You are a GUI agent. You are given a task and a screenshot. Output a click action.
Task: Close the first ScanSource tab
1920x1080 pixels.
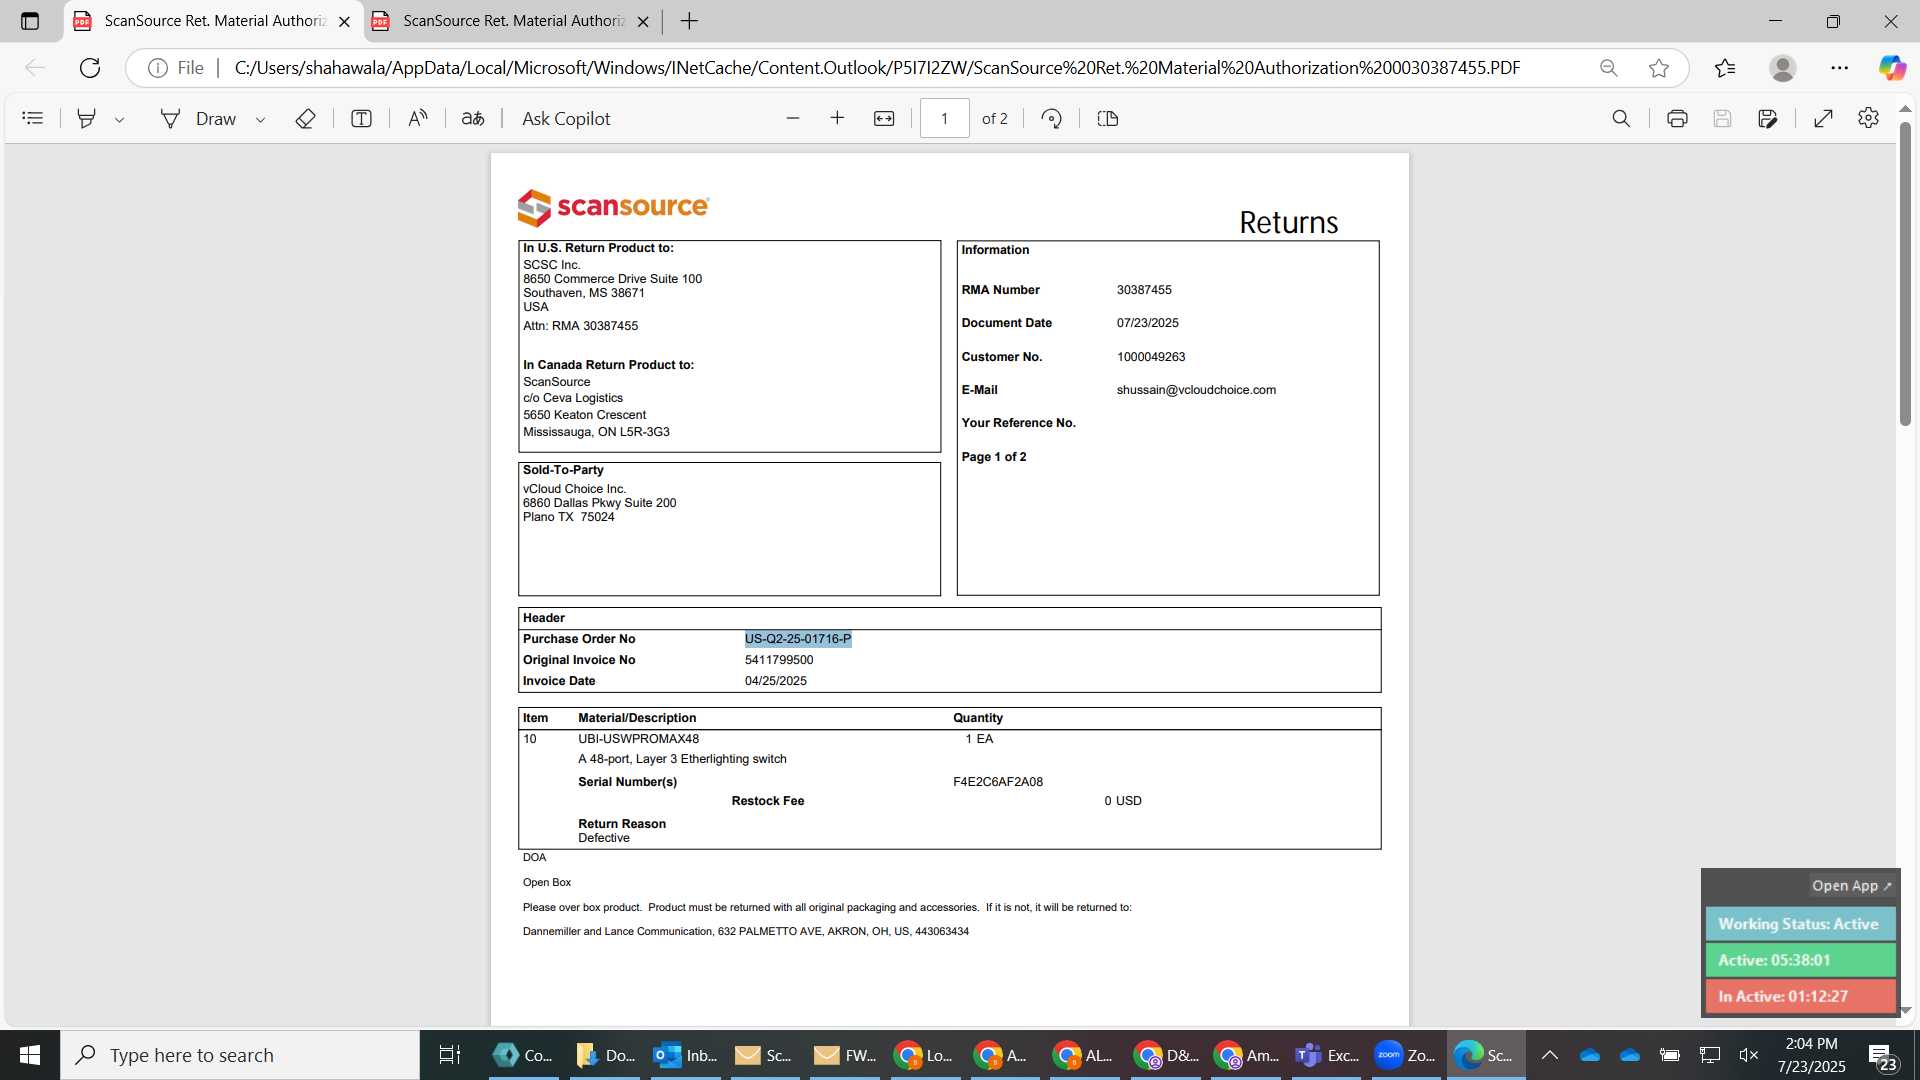344,21
